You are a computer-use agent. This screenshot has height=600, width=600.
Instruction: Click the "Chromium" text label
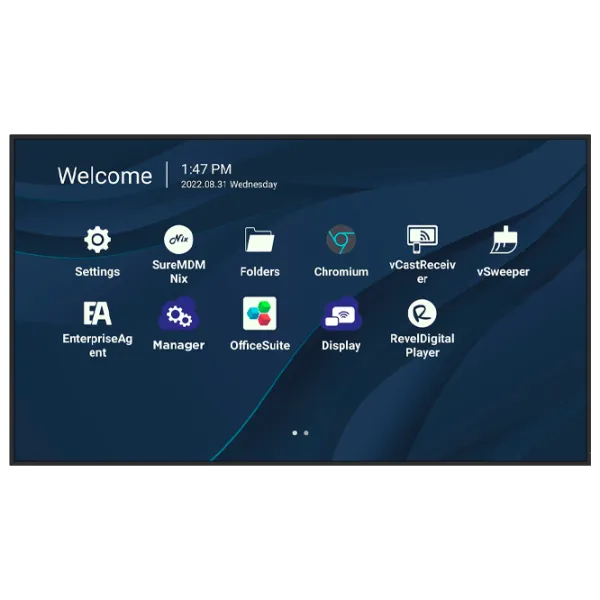coord(341,272)
